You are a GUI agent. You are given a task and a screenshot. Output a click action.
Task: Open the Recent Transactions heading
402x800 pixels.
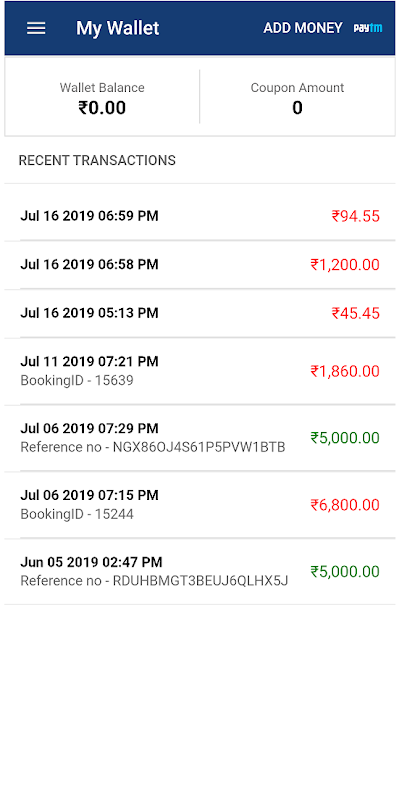(97, 160)
